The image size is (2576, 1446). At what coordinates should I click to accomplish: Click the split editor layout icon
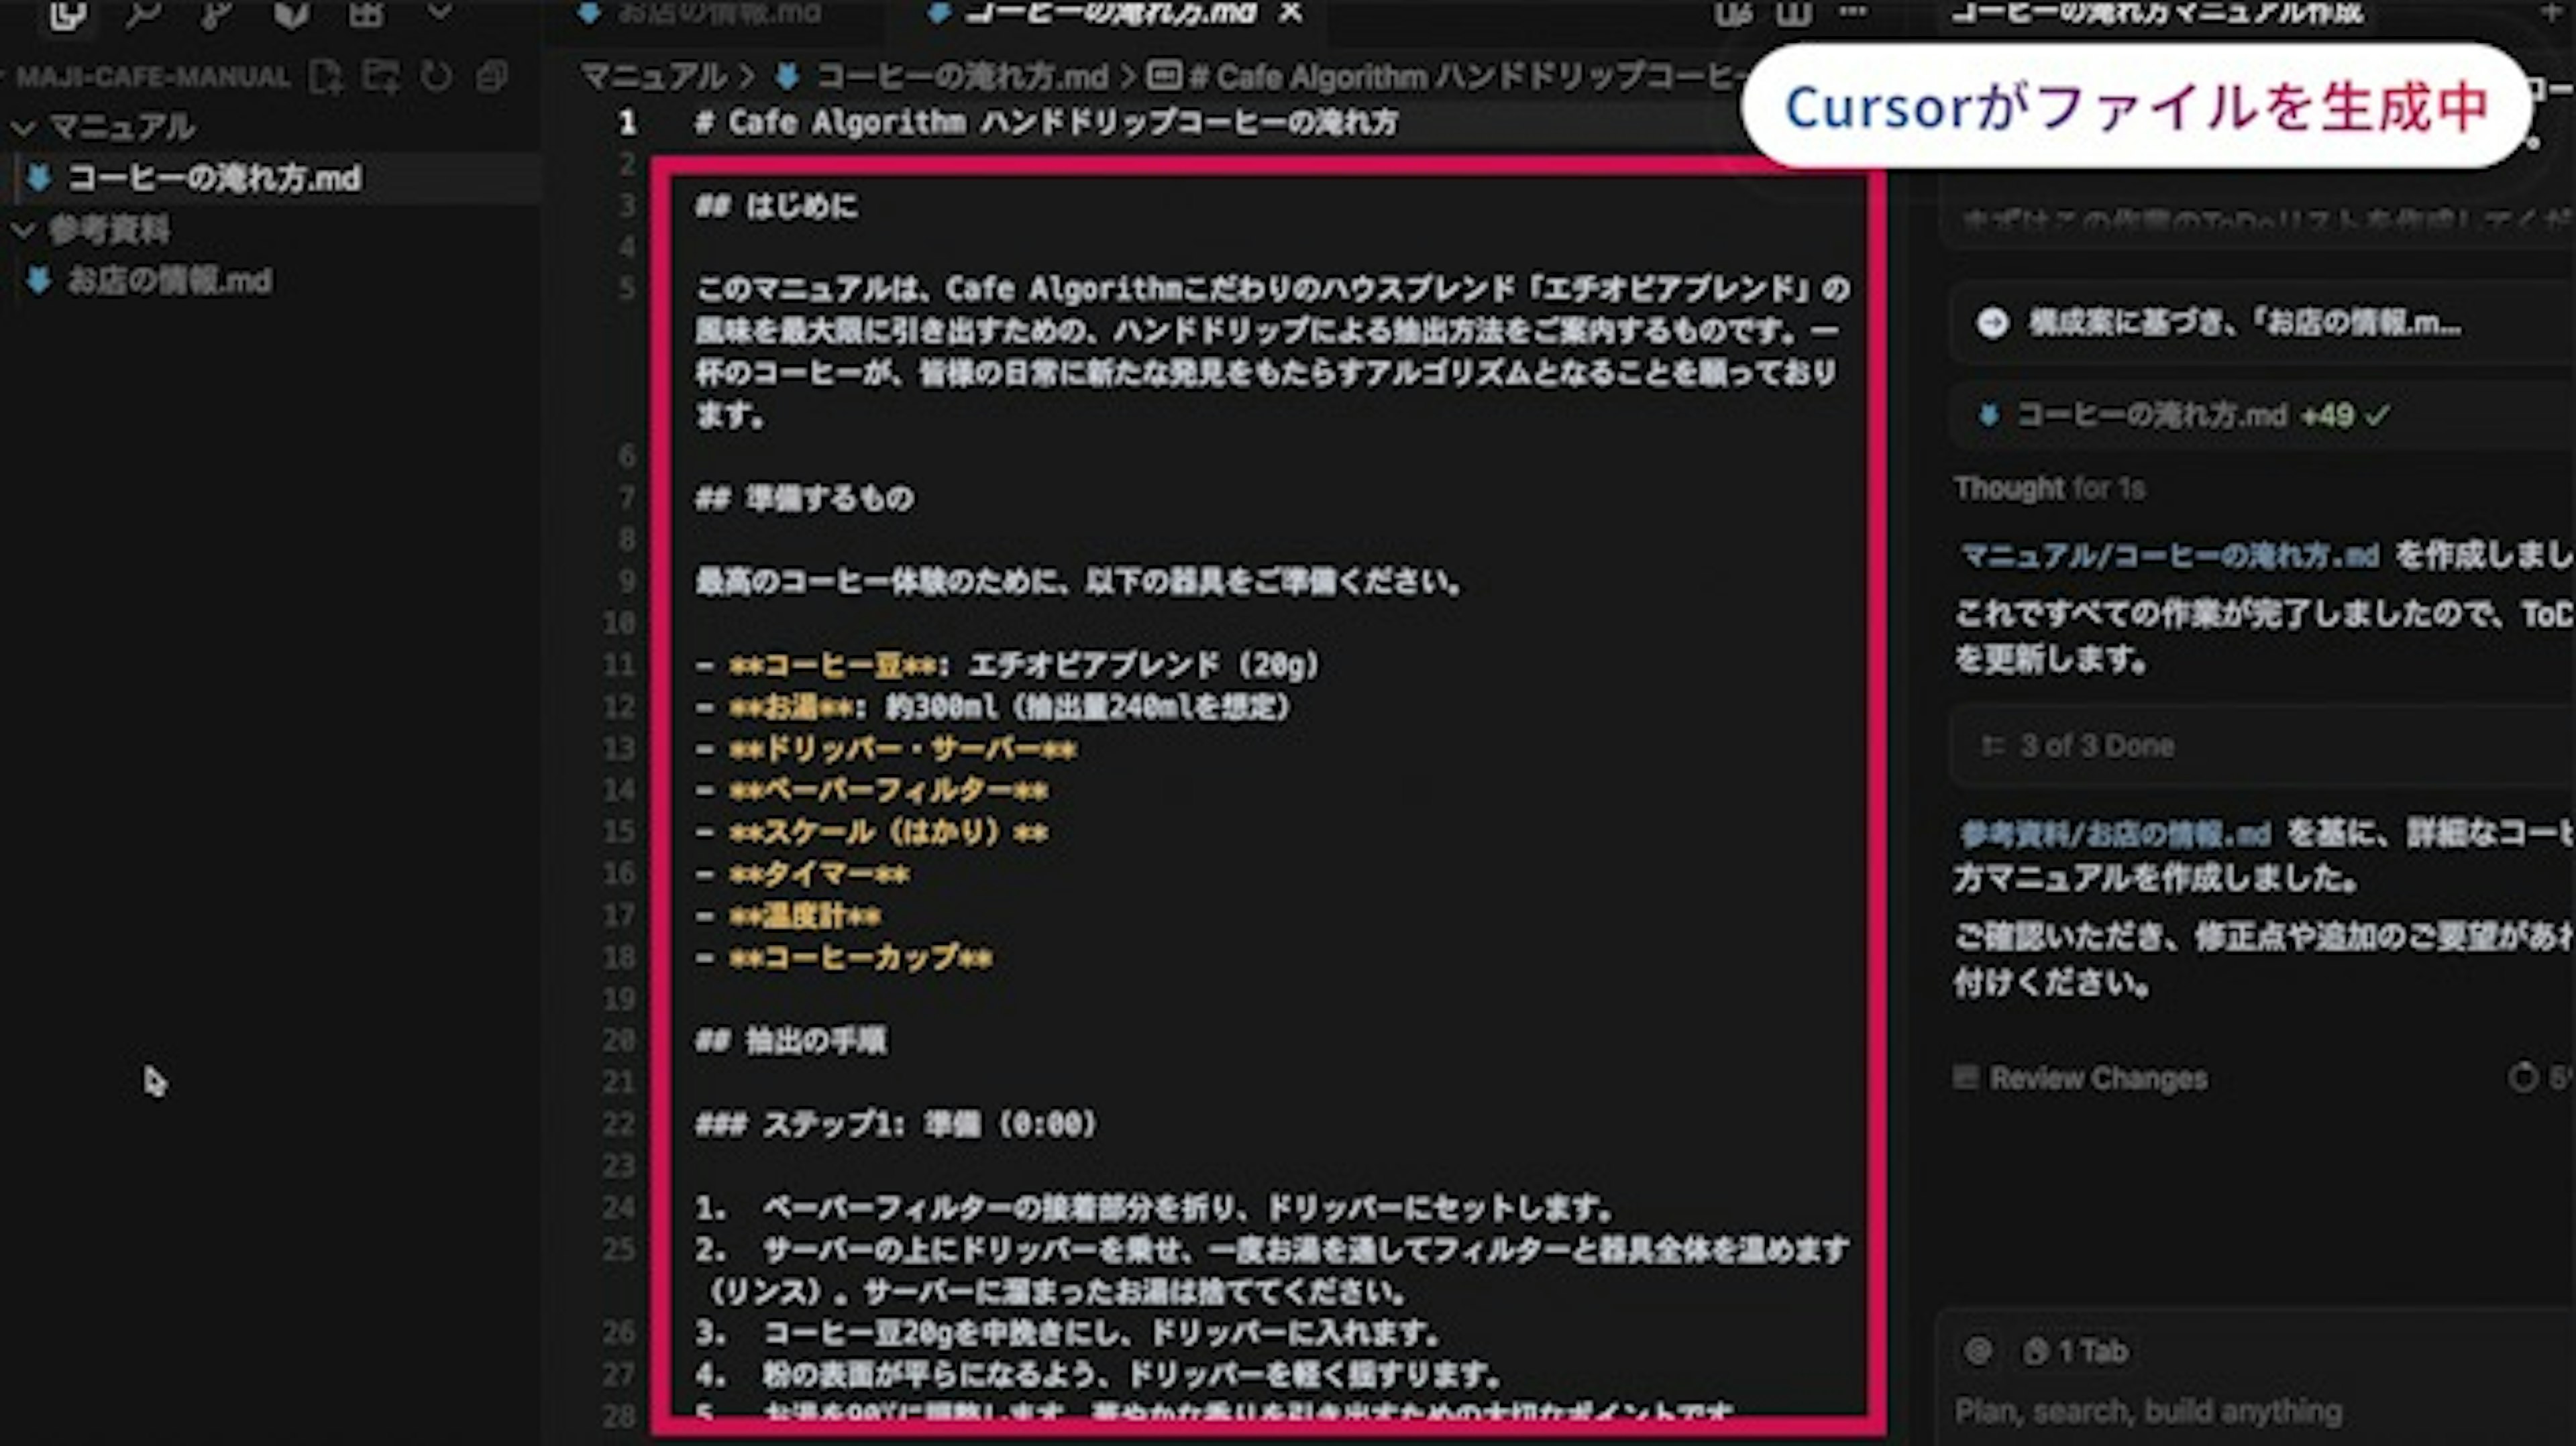pos(1794,14)
